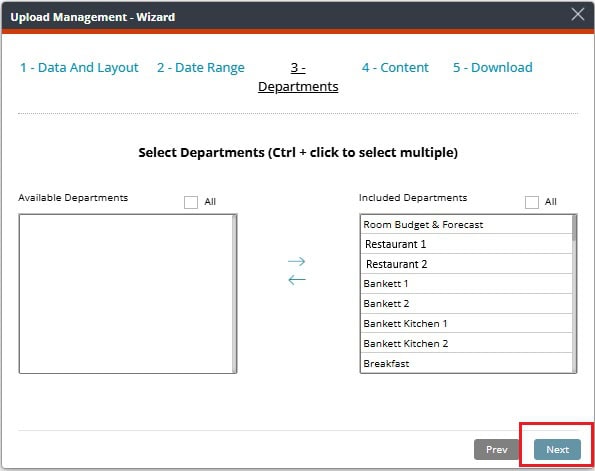Check the All box for Available Departments

[191, 202]
